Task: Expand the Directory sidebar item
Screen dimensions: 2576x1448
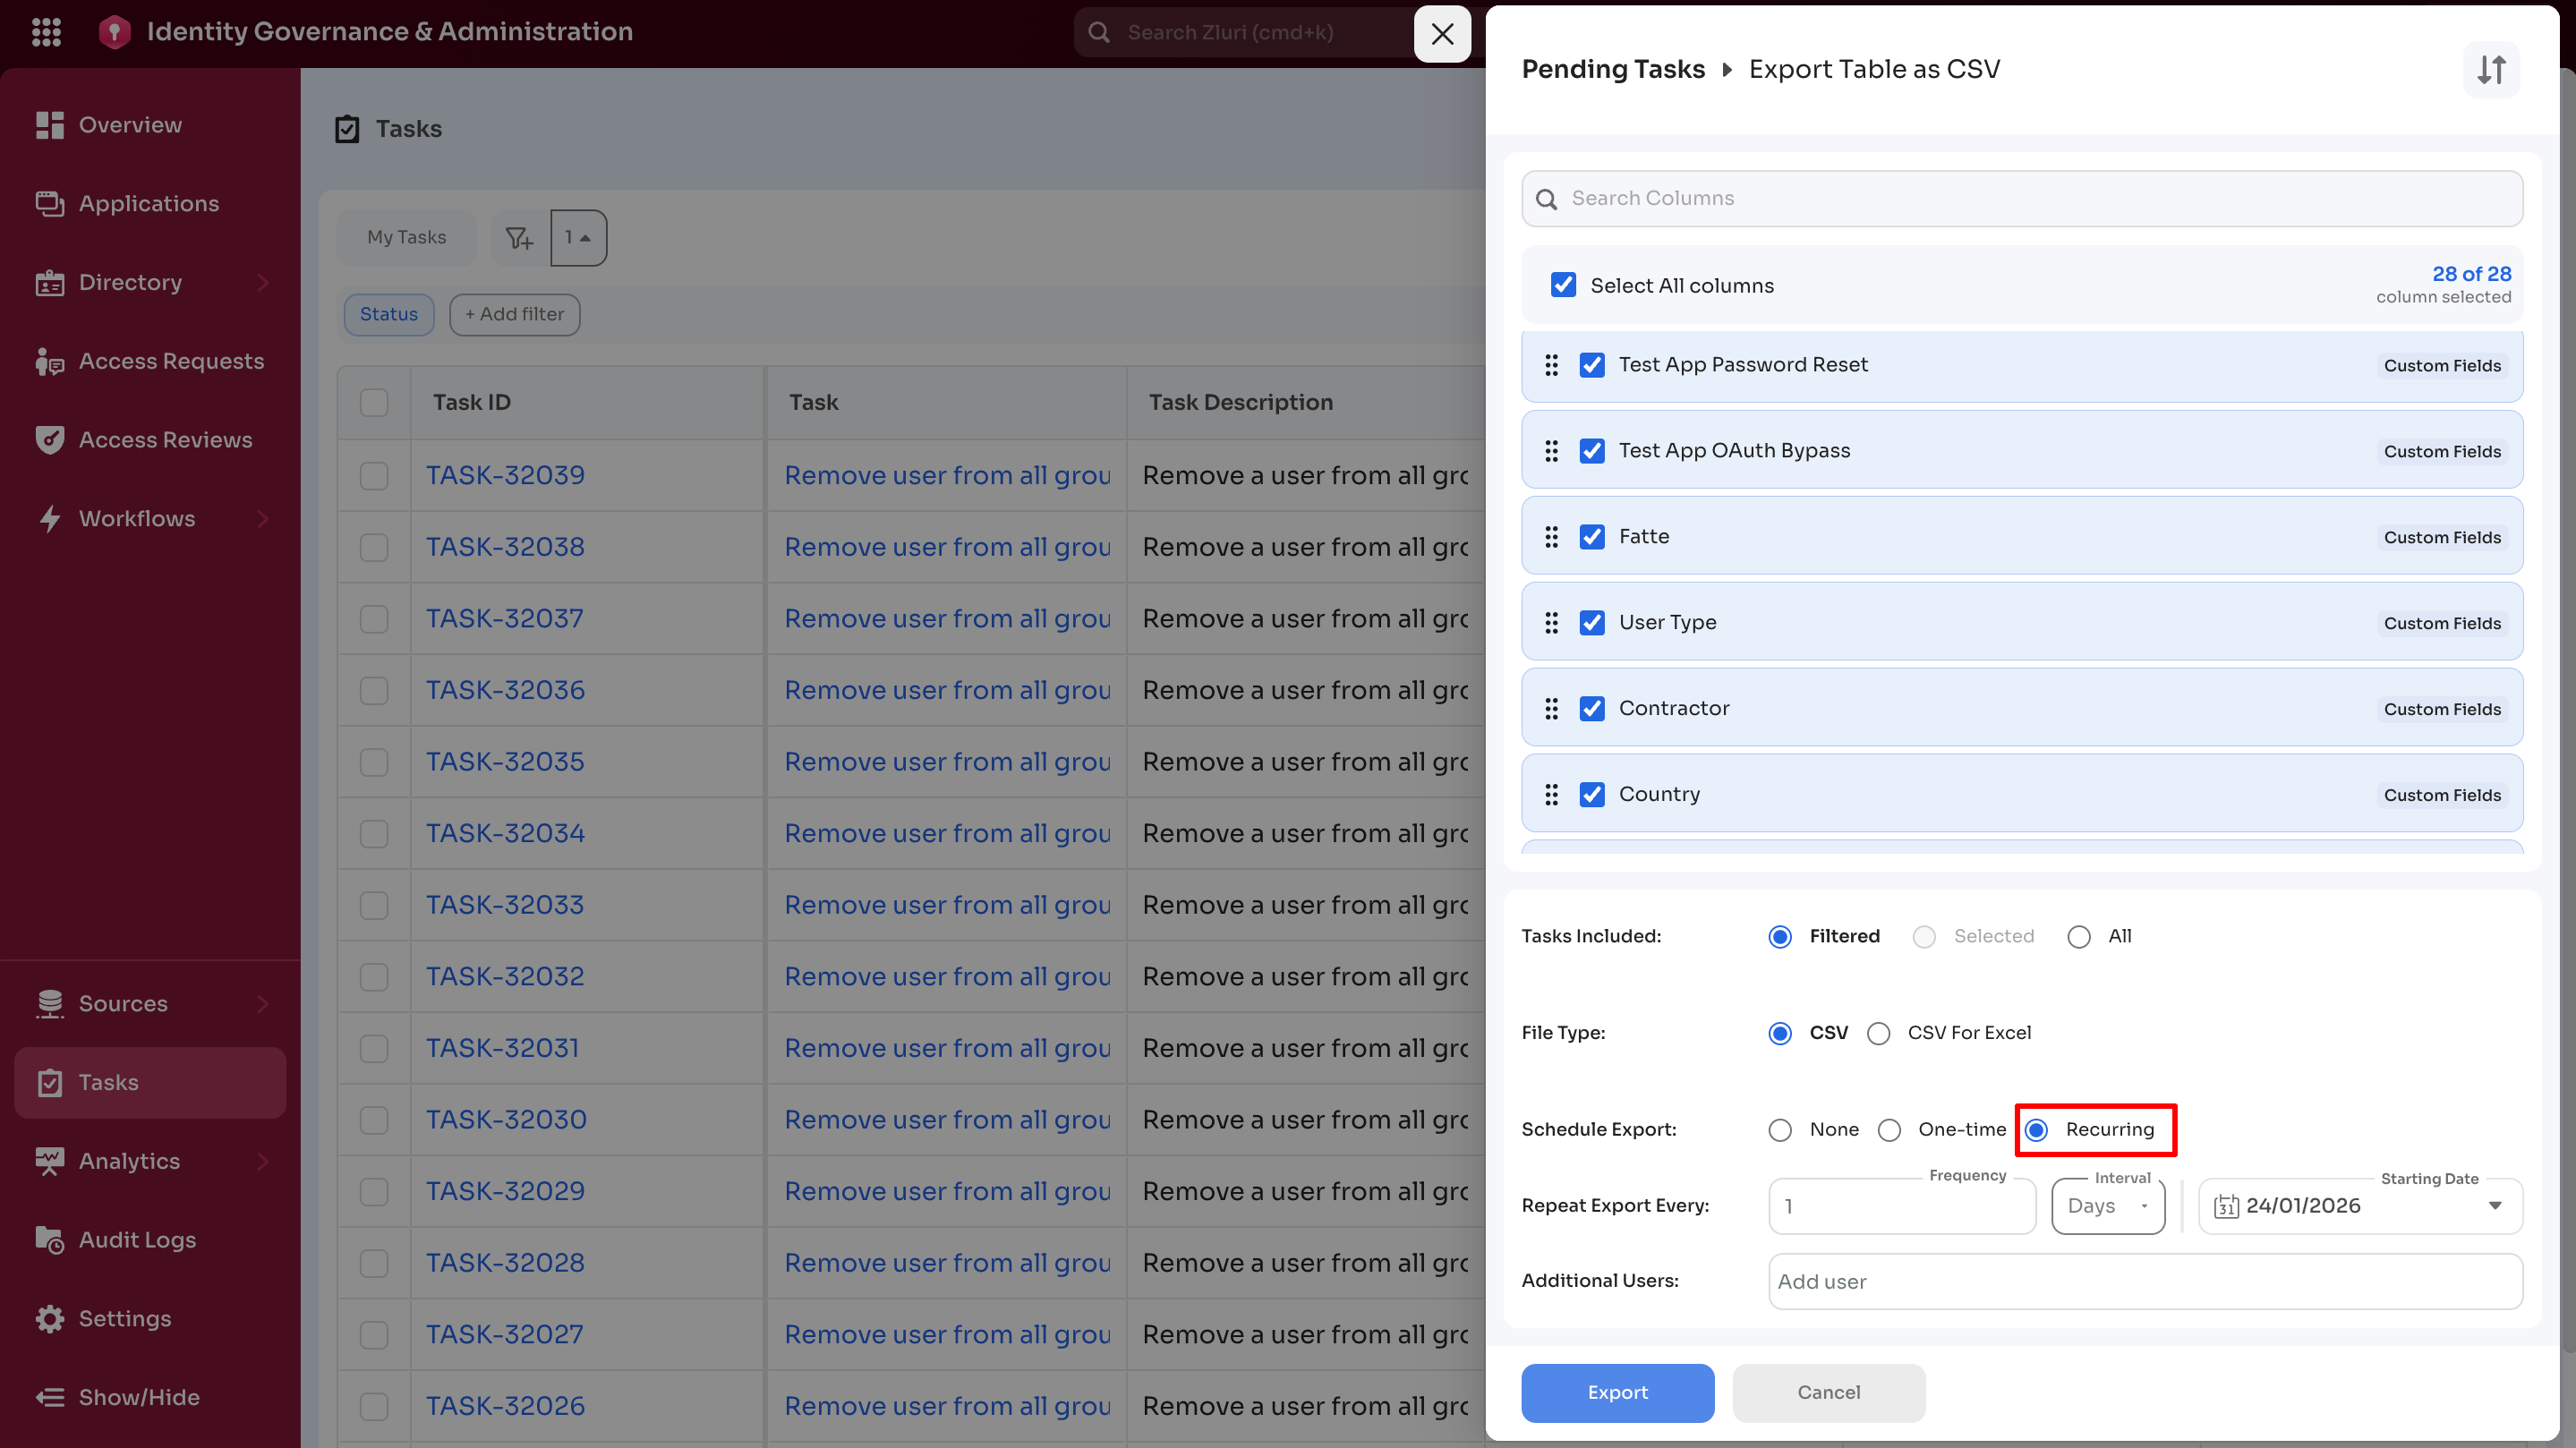Action: pyautogui.click(x=130, y=282)
